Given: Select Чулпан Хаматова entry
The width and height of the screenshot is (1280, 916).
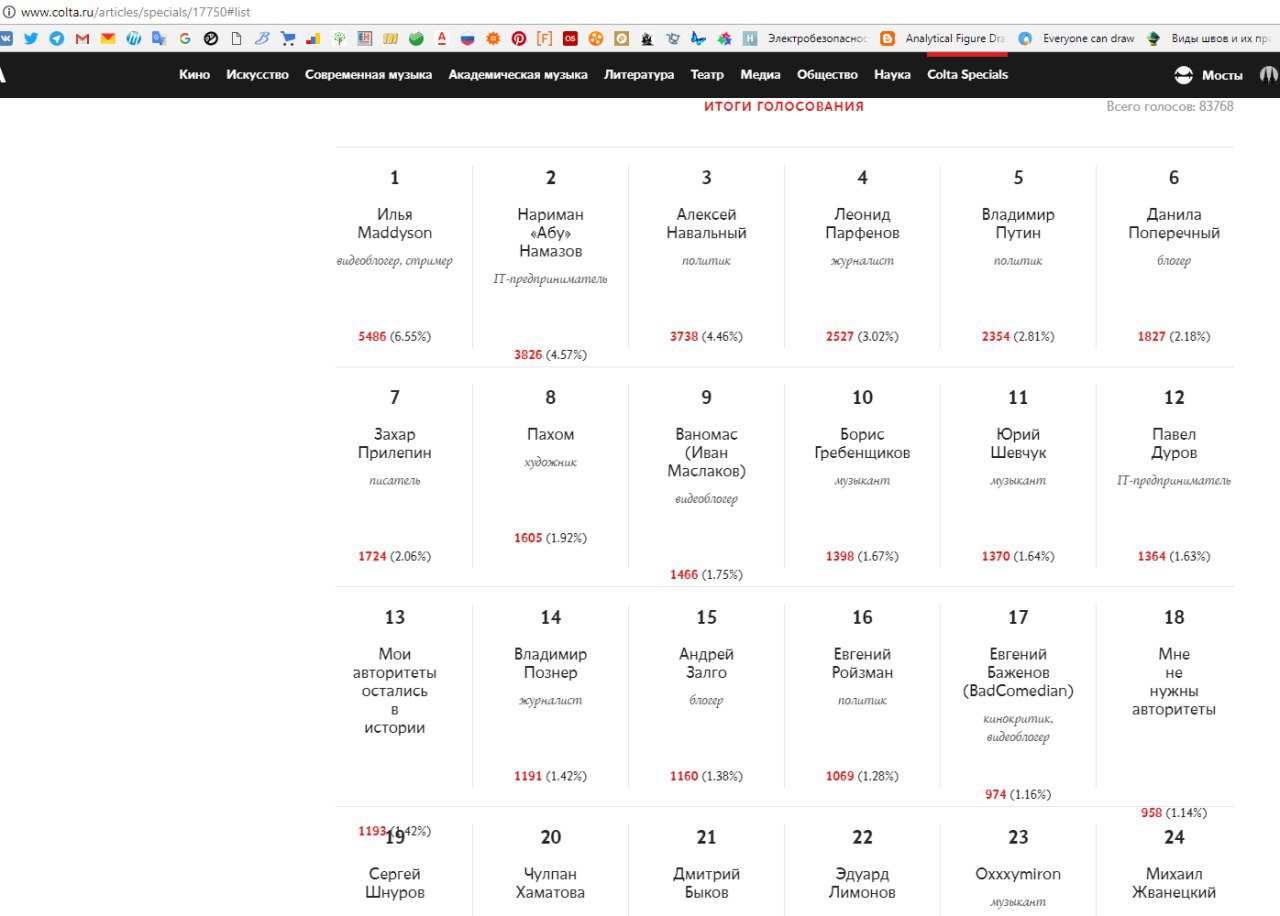Looking at the screenshot, I should 550,884.
